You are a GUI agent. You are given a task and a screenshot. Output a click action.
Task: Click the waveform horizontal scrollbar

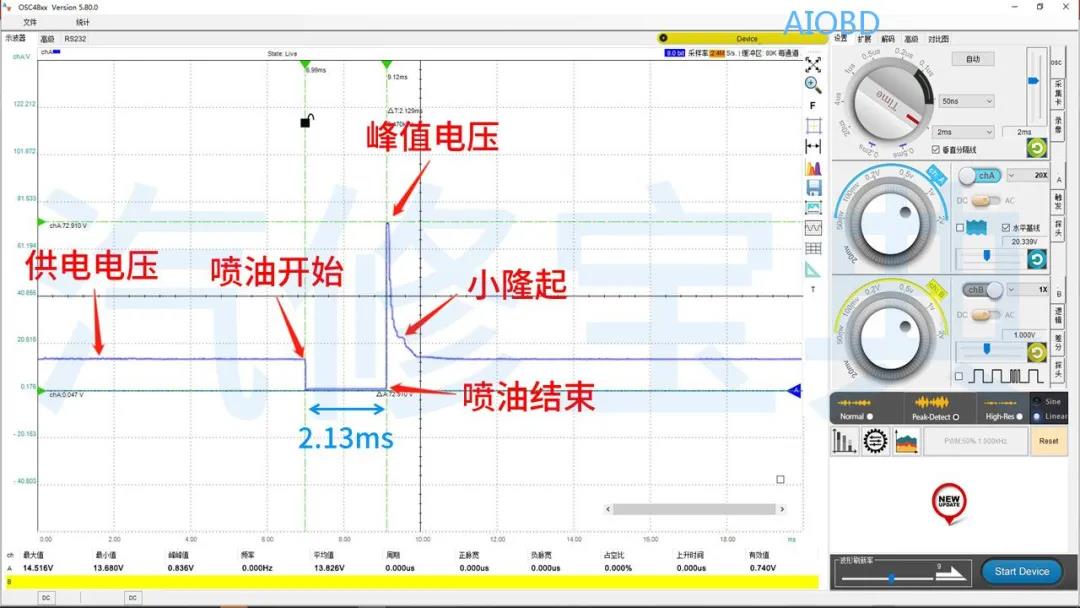694,509
